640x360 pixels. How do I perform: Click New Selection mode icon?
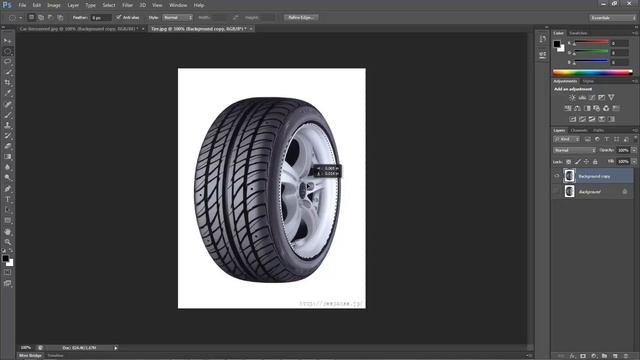click(x=31, y=18)
